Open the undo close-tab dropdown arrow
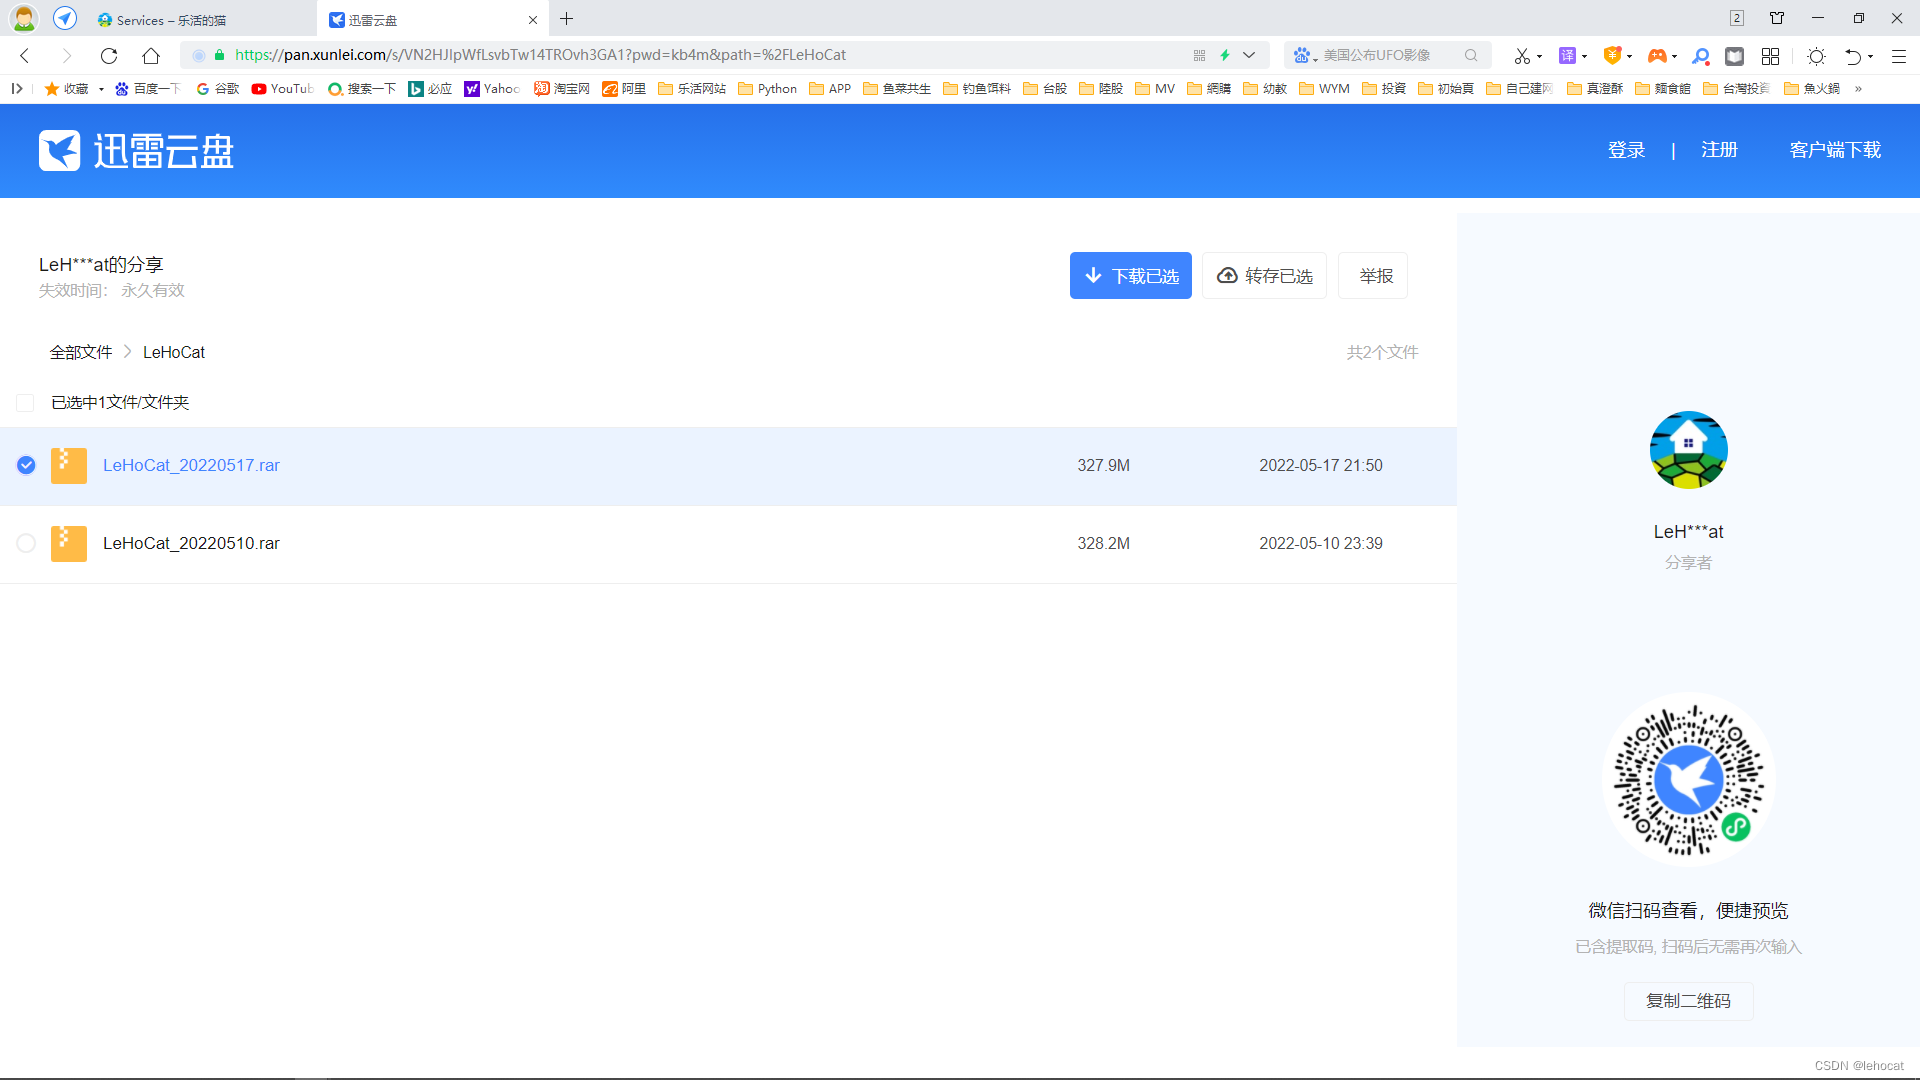This screenshot has height=1080, width=1920. tap(1871, 57)
